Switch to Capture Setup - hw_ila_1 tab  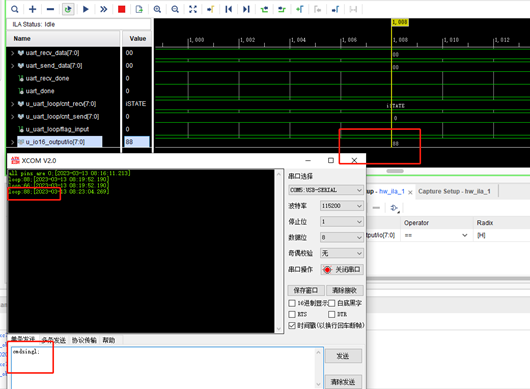coord(454,191)
